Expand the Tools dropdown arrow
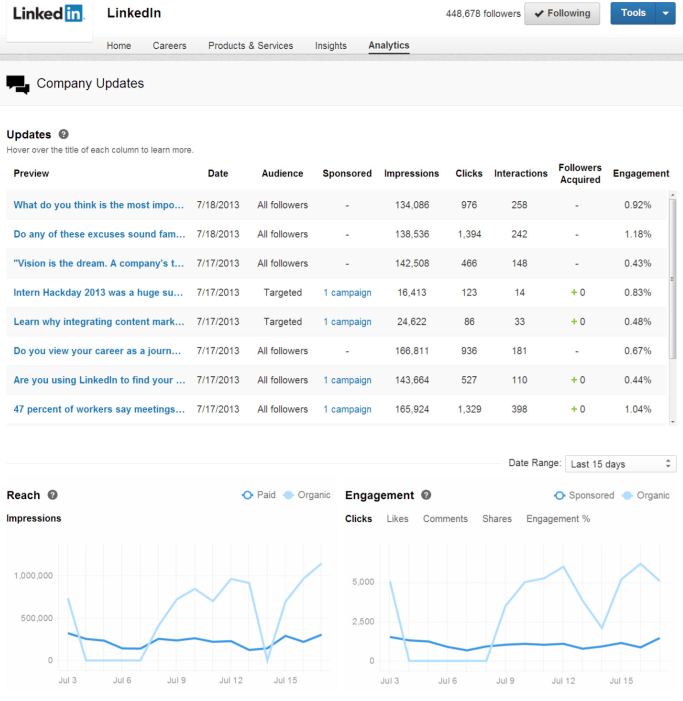 [x=666, y=13]
